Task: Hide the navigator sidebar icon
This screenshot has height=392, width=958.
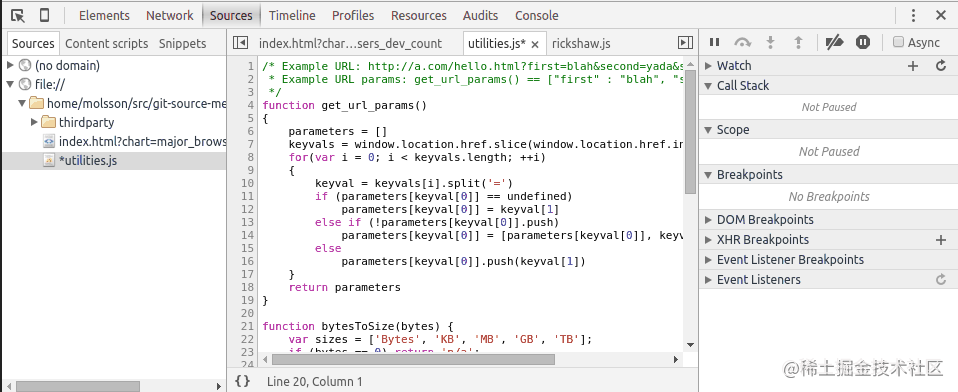Action: [241, 43]
